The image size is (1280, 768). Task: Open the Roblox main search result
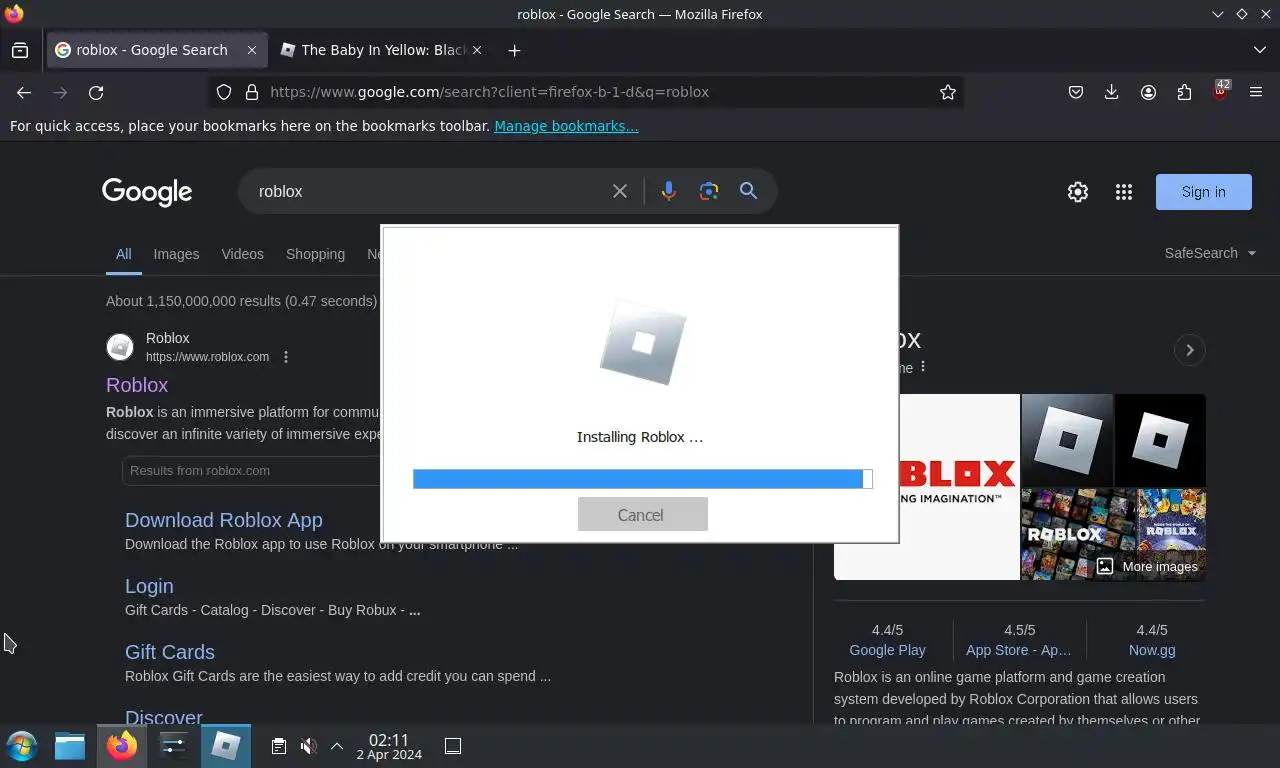click(x=137, y=385)
